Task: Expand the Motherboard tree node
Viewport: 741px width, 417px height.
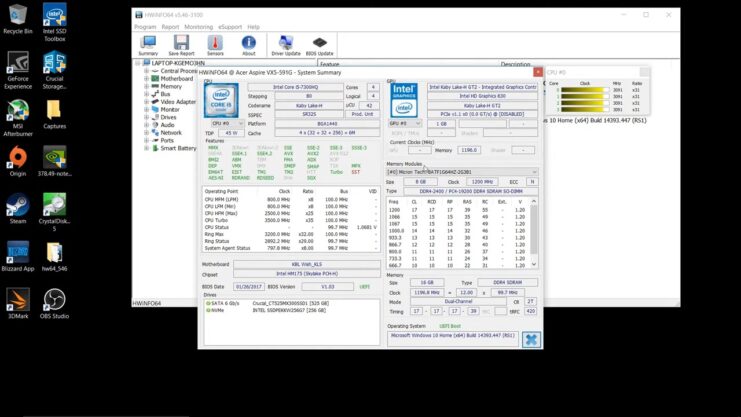Action: tap(146, 78)
